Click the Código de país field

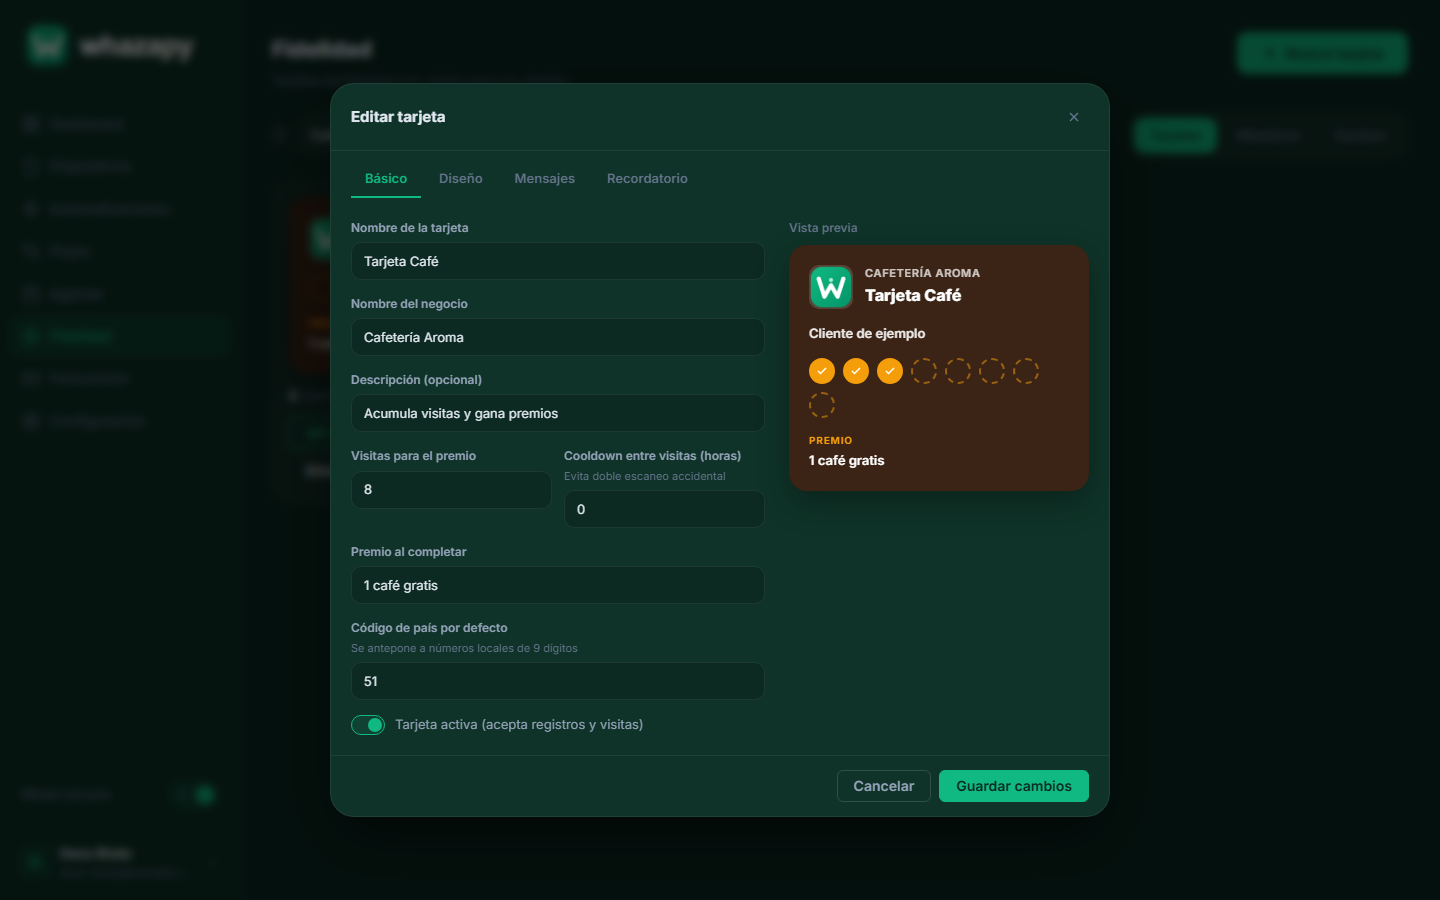coord(558,681)
